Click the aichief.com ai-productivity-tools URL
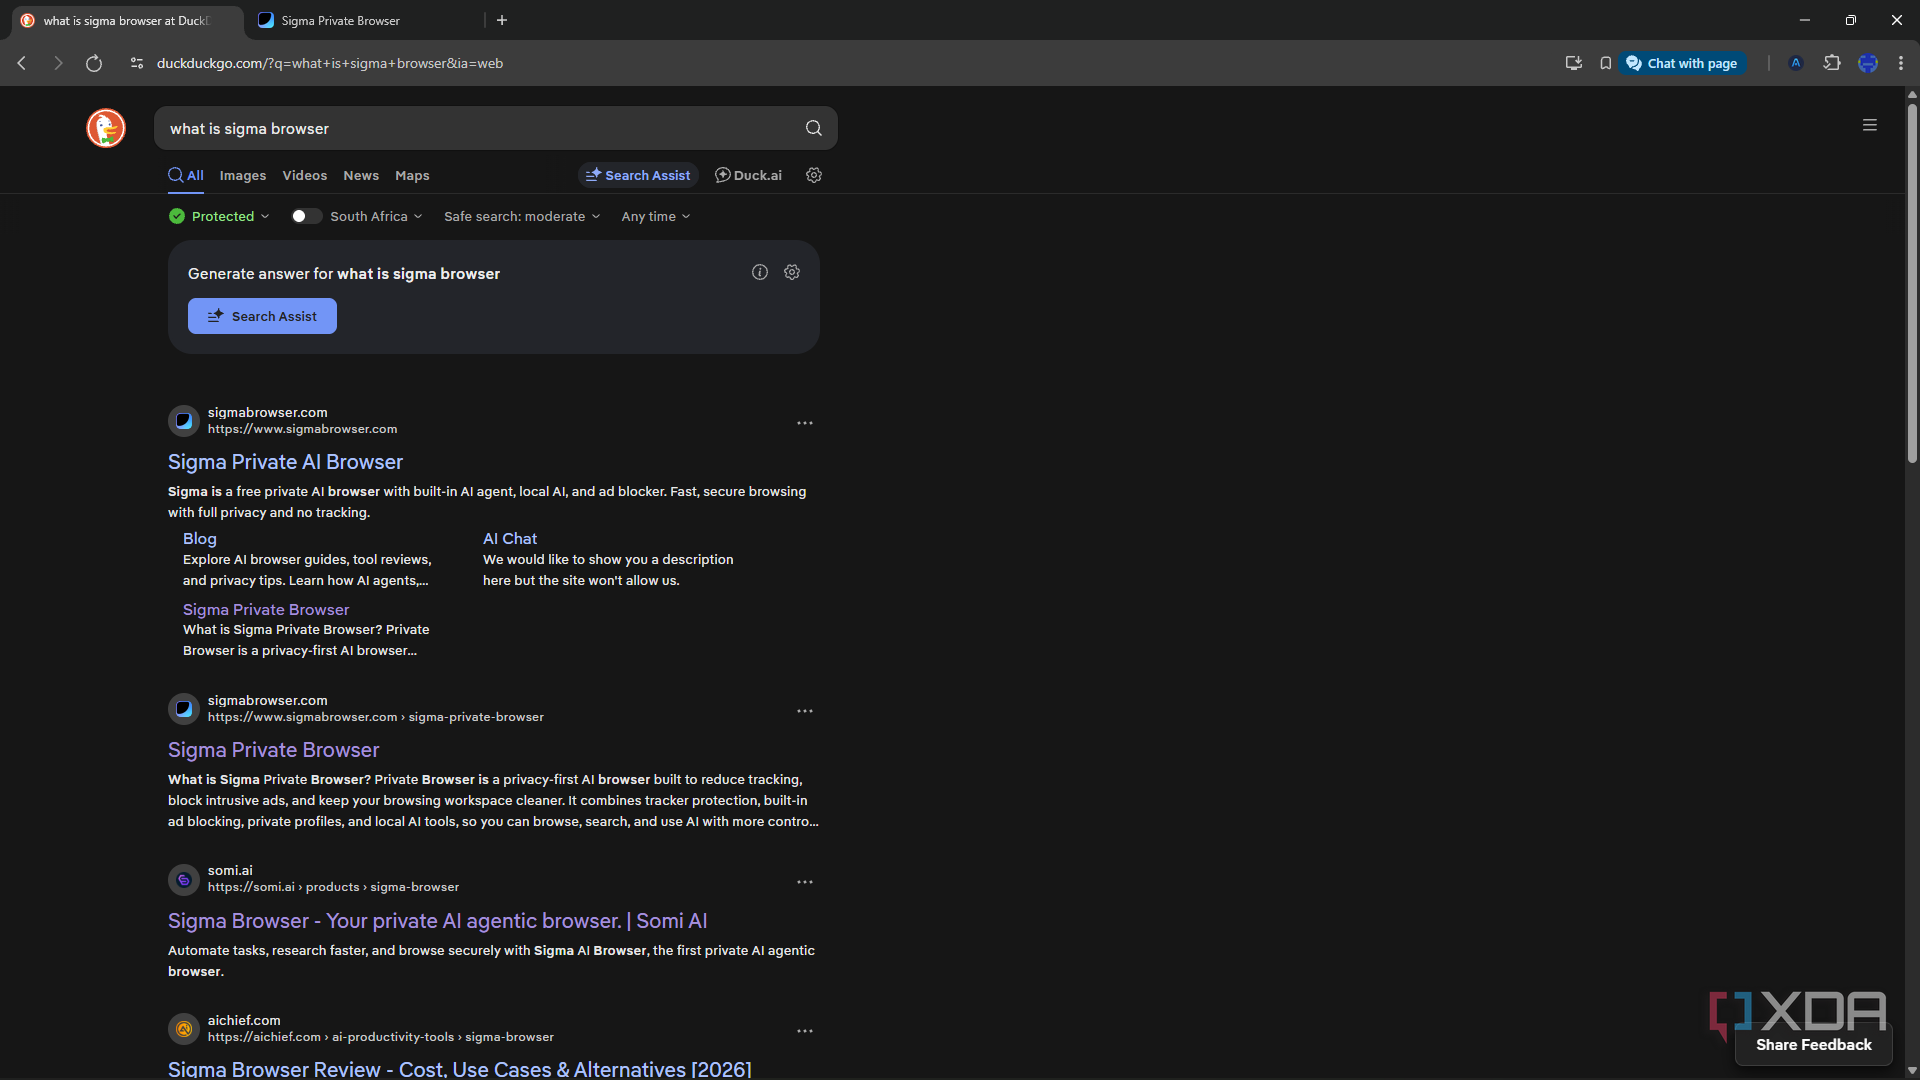The width and height of the screenshot is (1920, 1080). [x=380, y=1037]
